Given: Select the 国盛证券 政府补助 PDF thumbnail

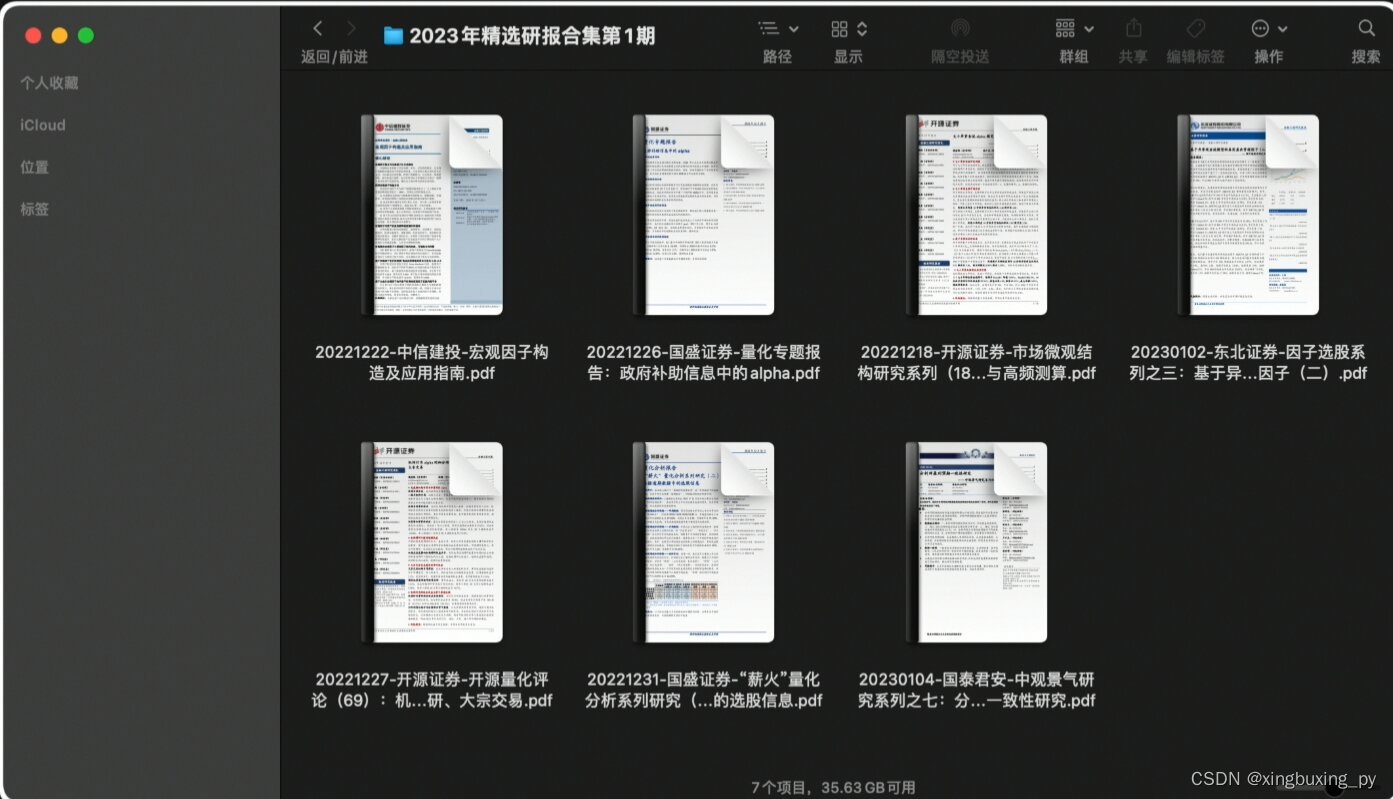Looking at the screenshot, I should (704, 215).
